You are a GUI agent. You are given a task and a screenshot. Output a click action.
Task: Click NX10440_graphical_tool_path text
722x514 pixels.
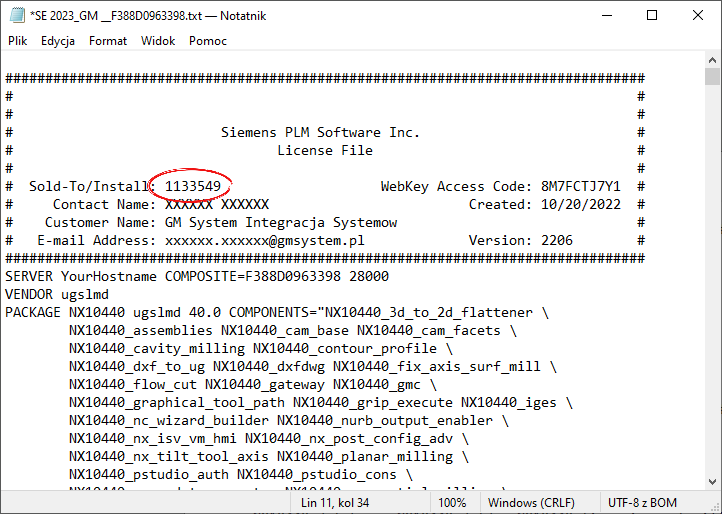click(177, 403)
